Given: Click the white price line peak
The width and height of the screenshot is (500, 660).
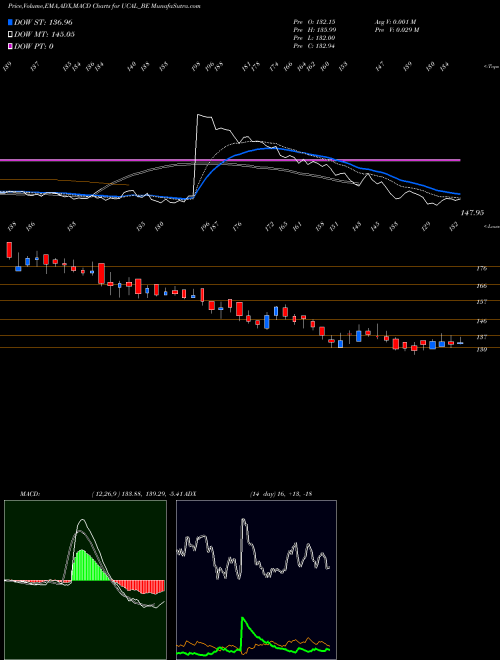Looking at the screenshot, I should pos(198,115).
